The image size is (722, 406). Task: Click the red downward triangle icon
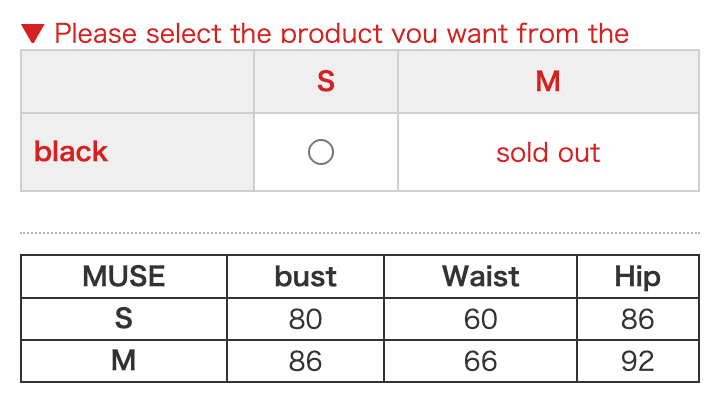click(x=33, y=34)
